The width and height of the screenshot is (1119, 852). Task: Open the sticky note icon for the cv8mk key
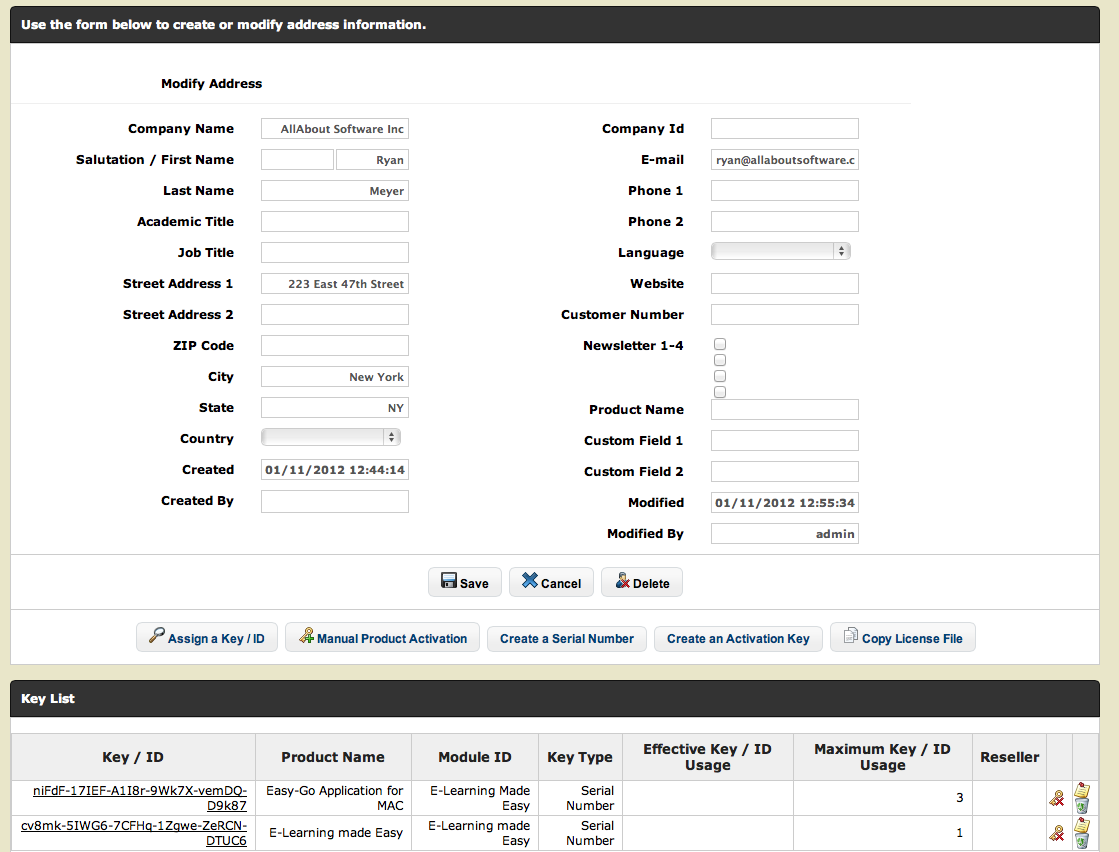click(x=1082, y=825)
